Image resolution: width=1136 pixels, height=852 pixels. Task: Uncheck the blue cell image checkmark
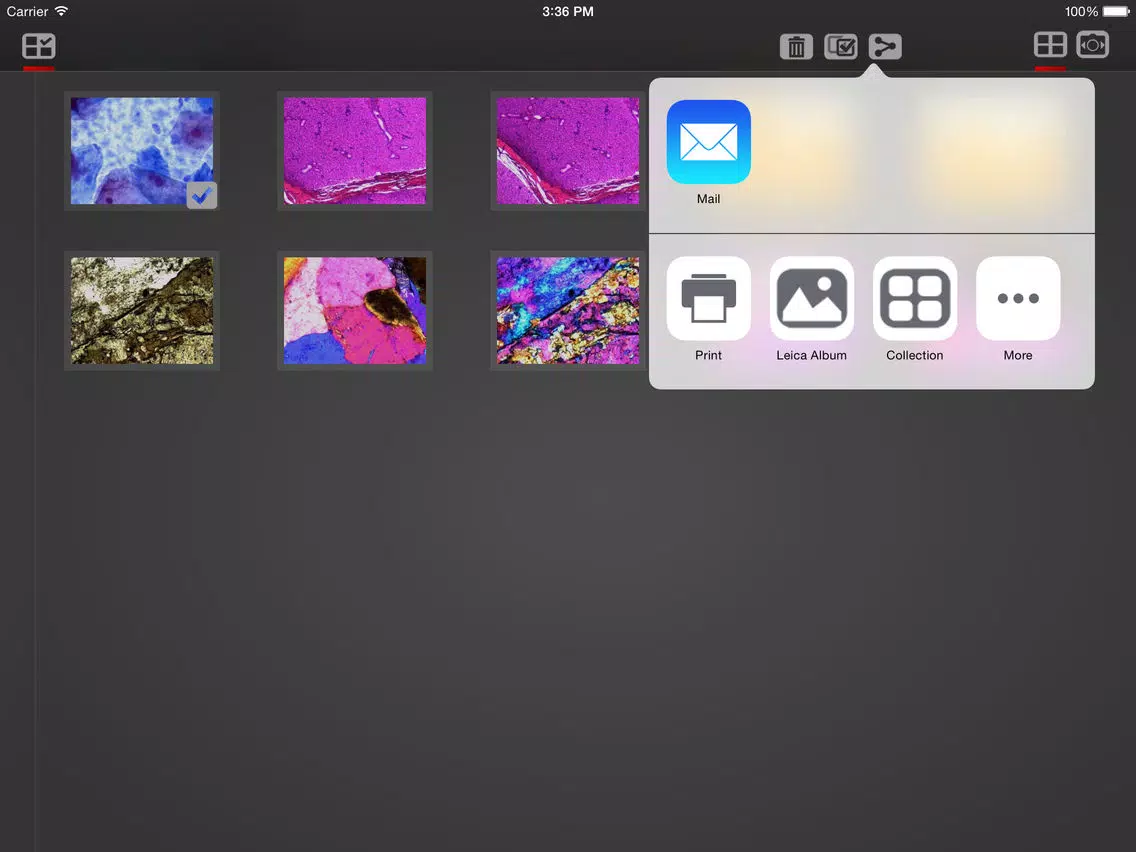pos(201,195)
